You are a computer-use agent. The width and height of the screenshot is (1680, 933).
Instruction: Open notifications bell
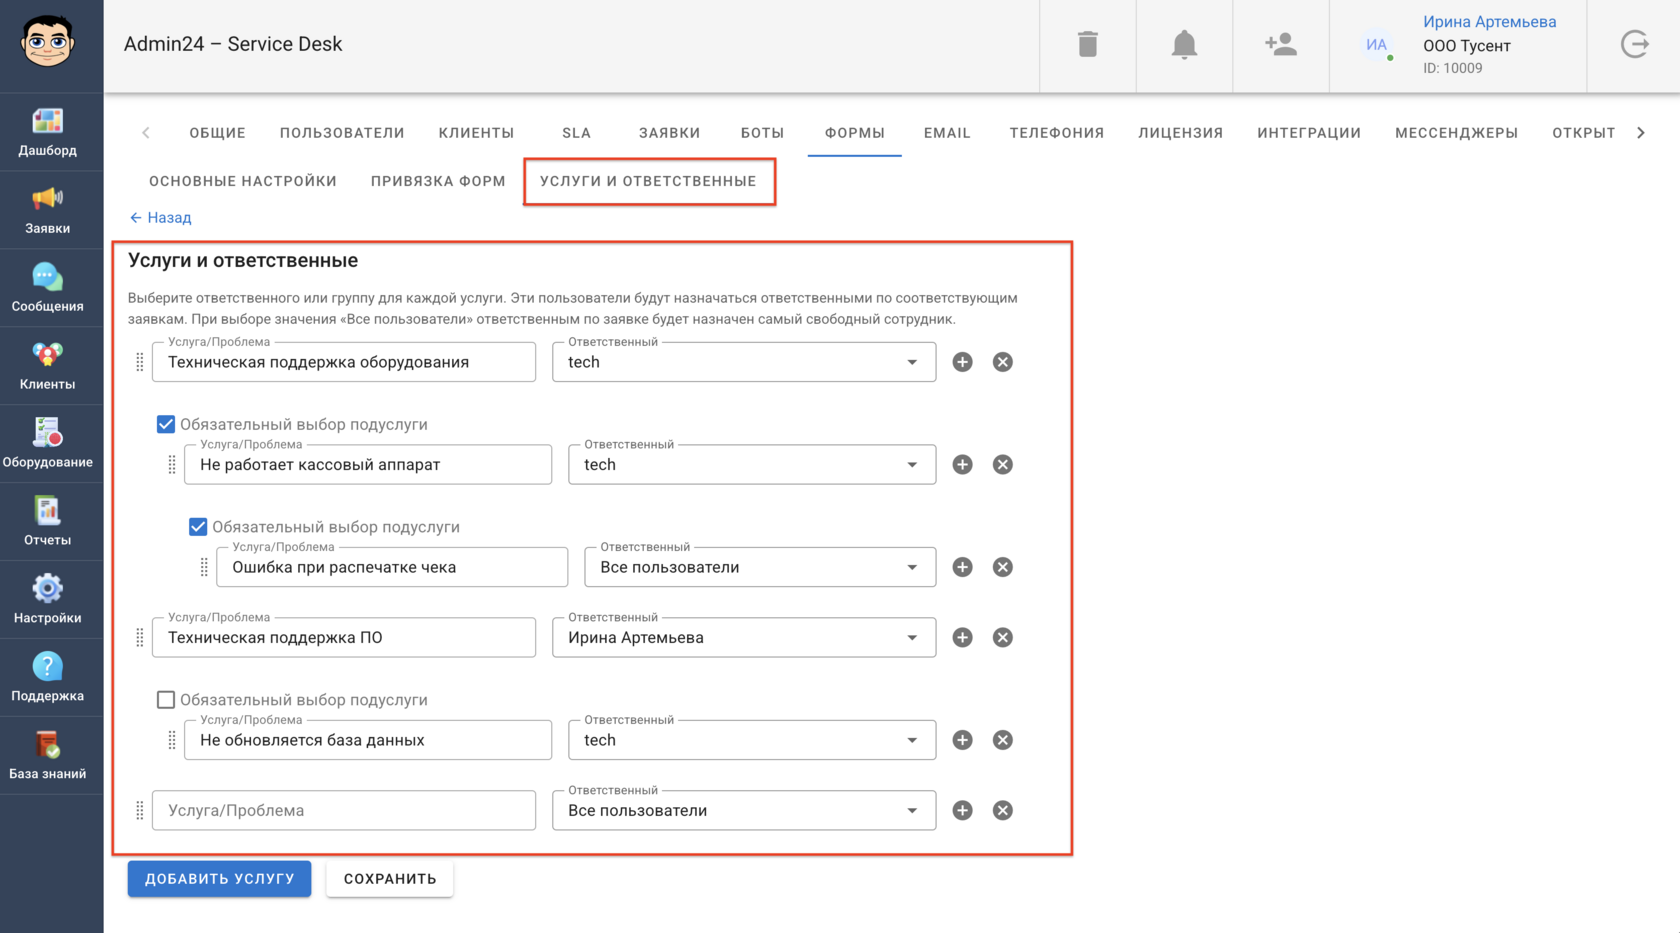(x=1184, y=45)
